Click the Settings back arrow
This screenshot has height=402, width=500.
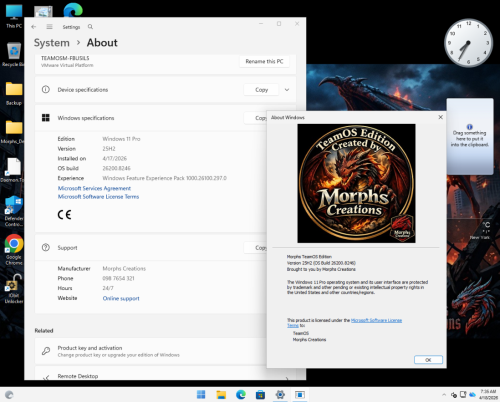click(x=34, y=27)
